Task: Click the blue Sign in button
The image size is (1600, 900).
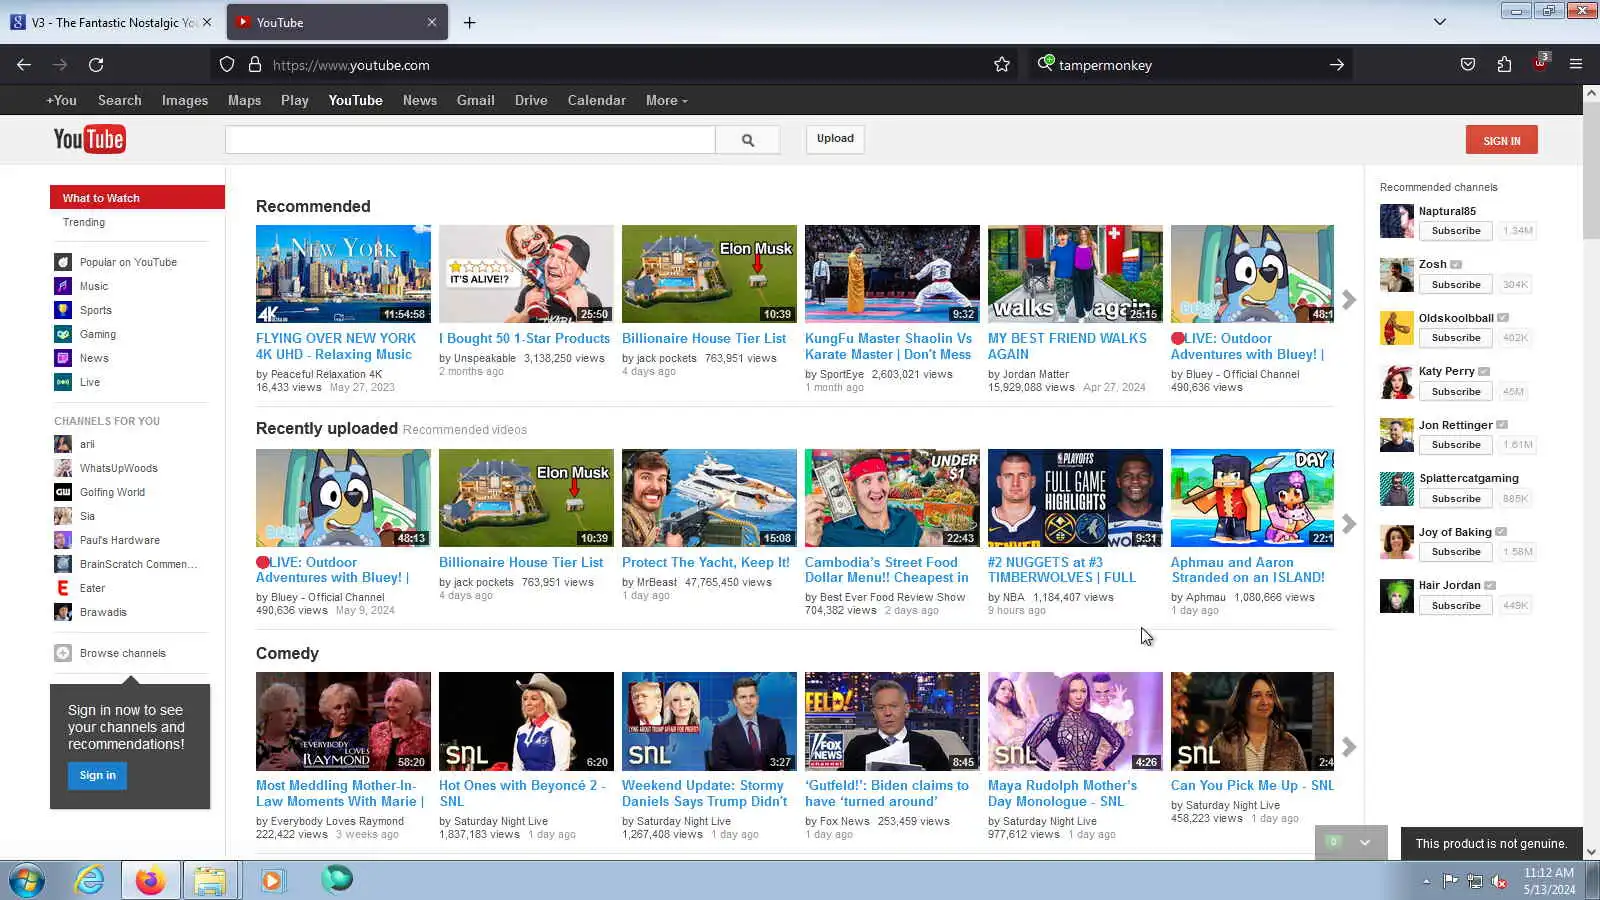Action: [97, 775]
